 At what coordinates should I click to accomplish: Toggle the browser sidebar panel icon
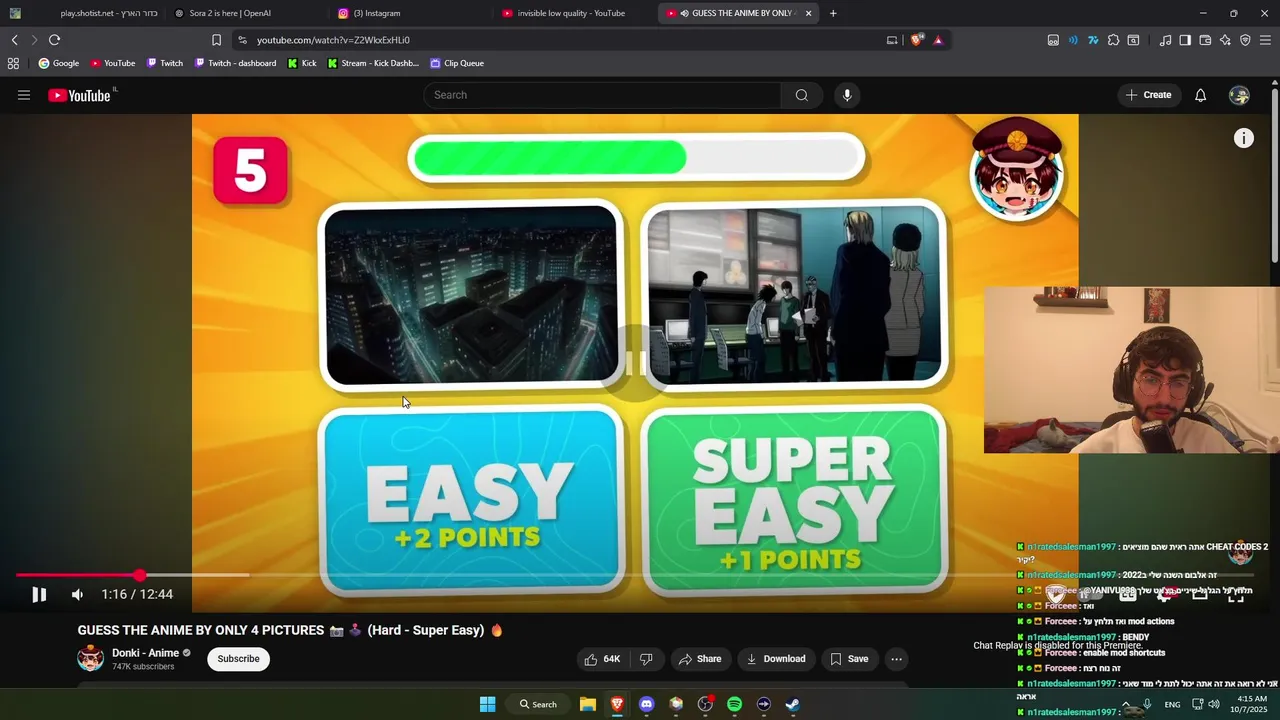click(1185, 40)
